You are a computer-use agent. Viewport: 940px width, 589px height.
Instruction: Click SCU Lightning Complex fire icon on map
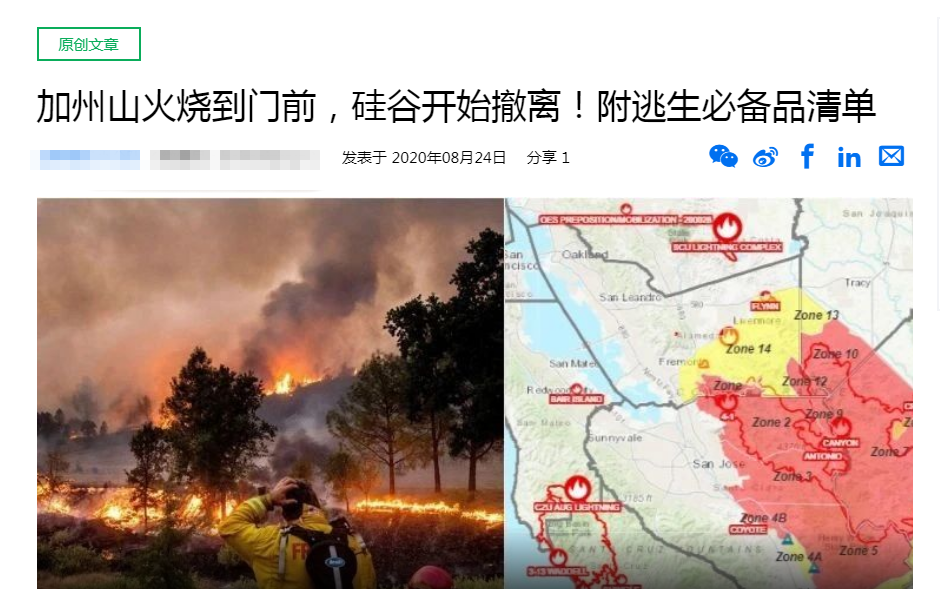(x=727, y=227)
